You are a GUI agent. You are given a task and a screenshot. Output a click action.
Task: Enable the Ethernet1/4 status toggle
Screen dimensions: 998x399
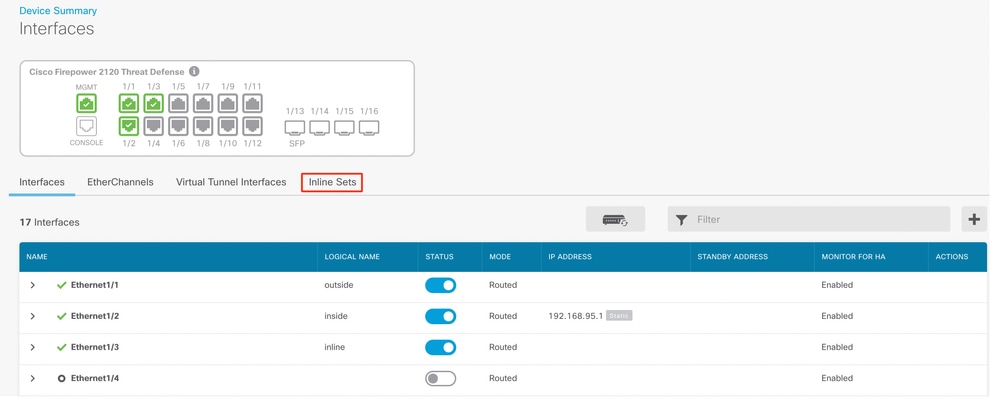[440, 379]
